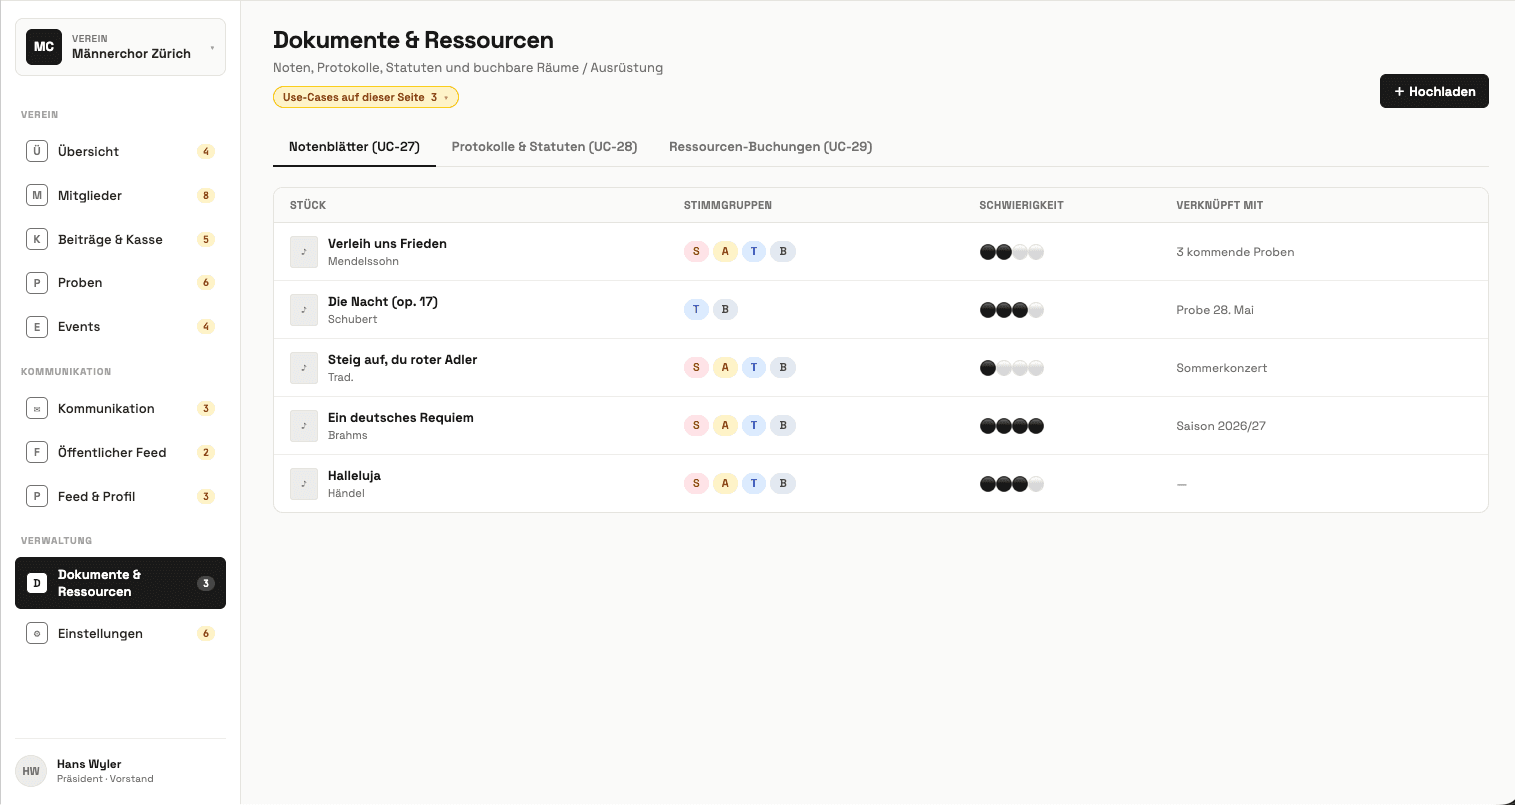Click the Kommunikation envelope icon
Image resolution: width=1515 pixels, height=805 pixels.
pyautogui.click(x=37, y=408)
